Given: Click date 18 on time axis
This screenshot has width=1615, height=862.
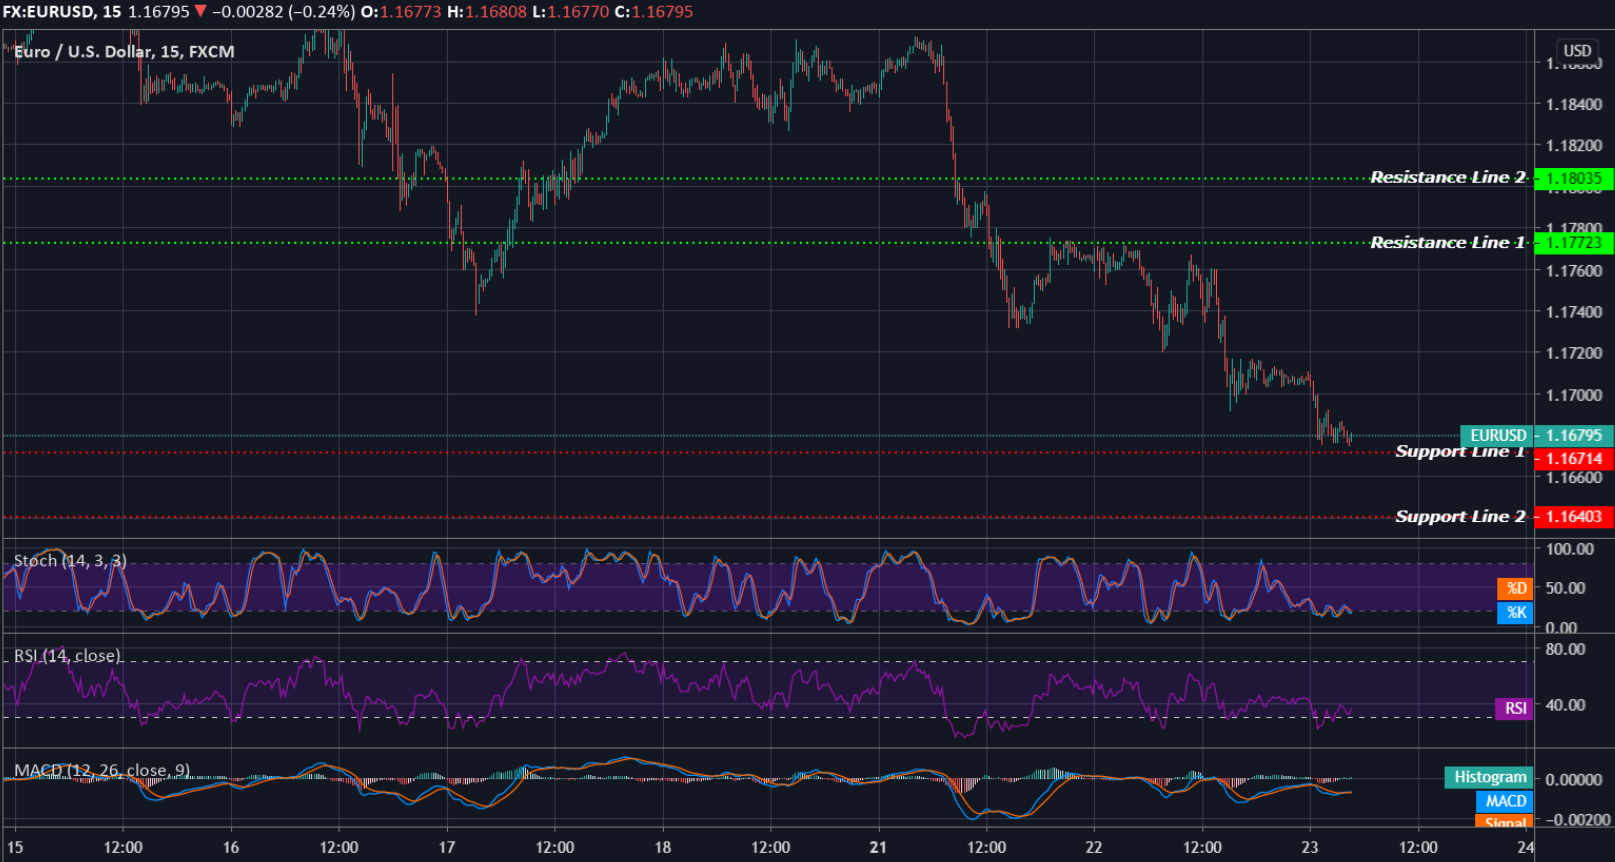Looking at the screenshot, I should pos(663,847).
